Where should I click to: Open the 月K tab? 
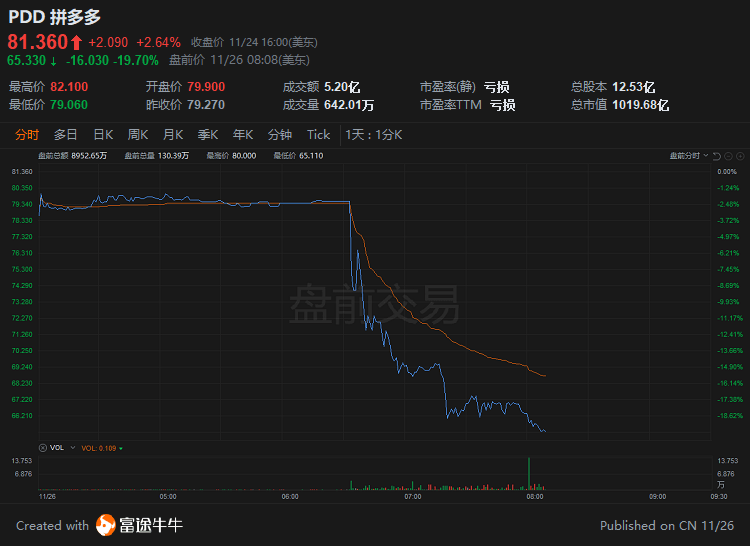point(173,135)
